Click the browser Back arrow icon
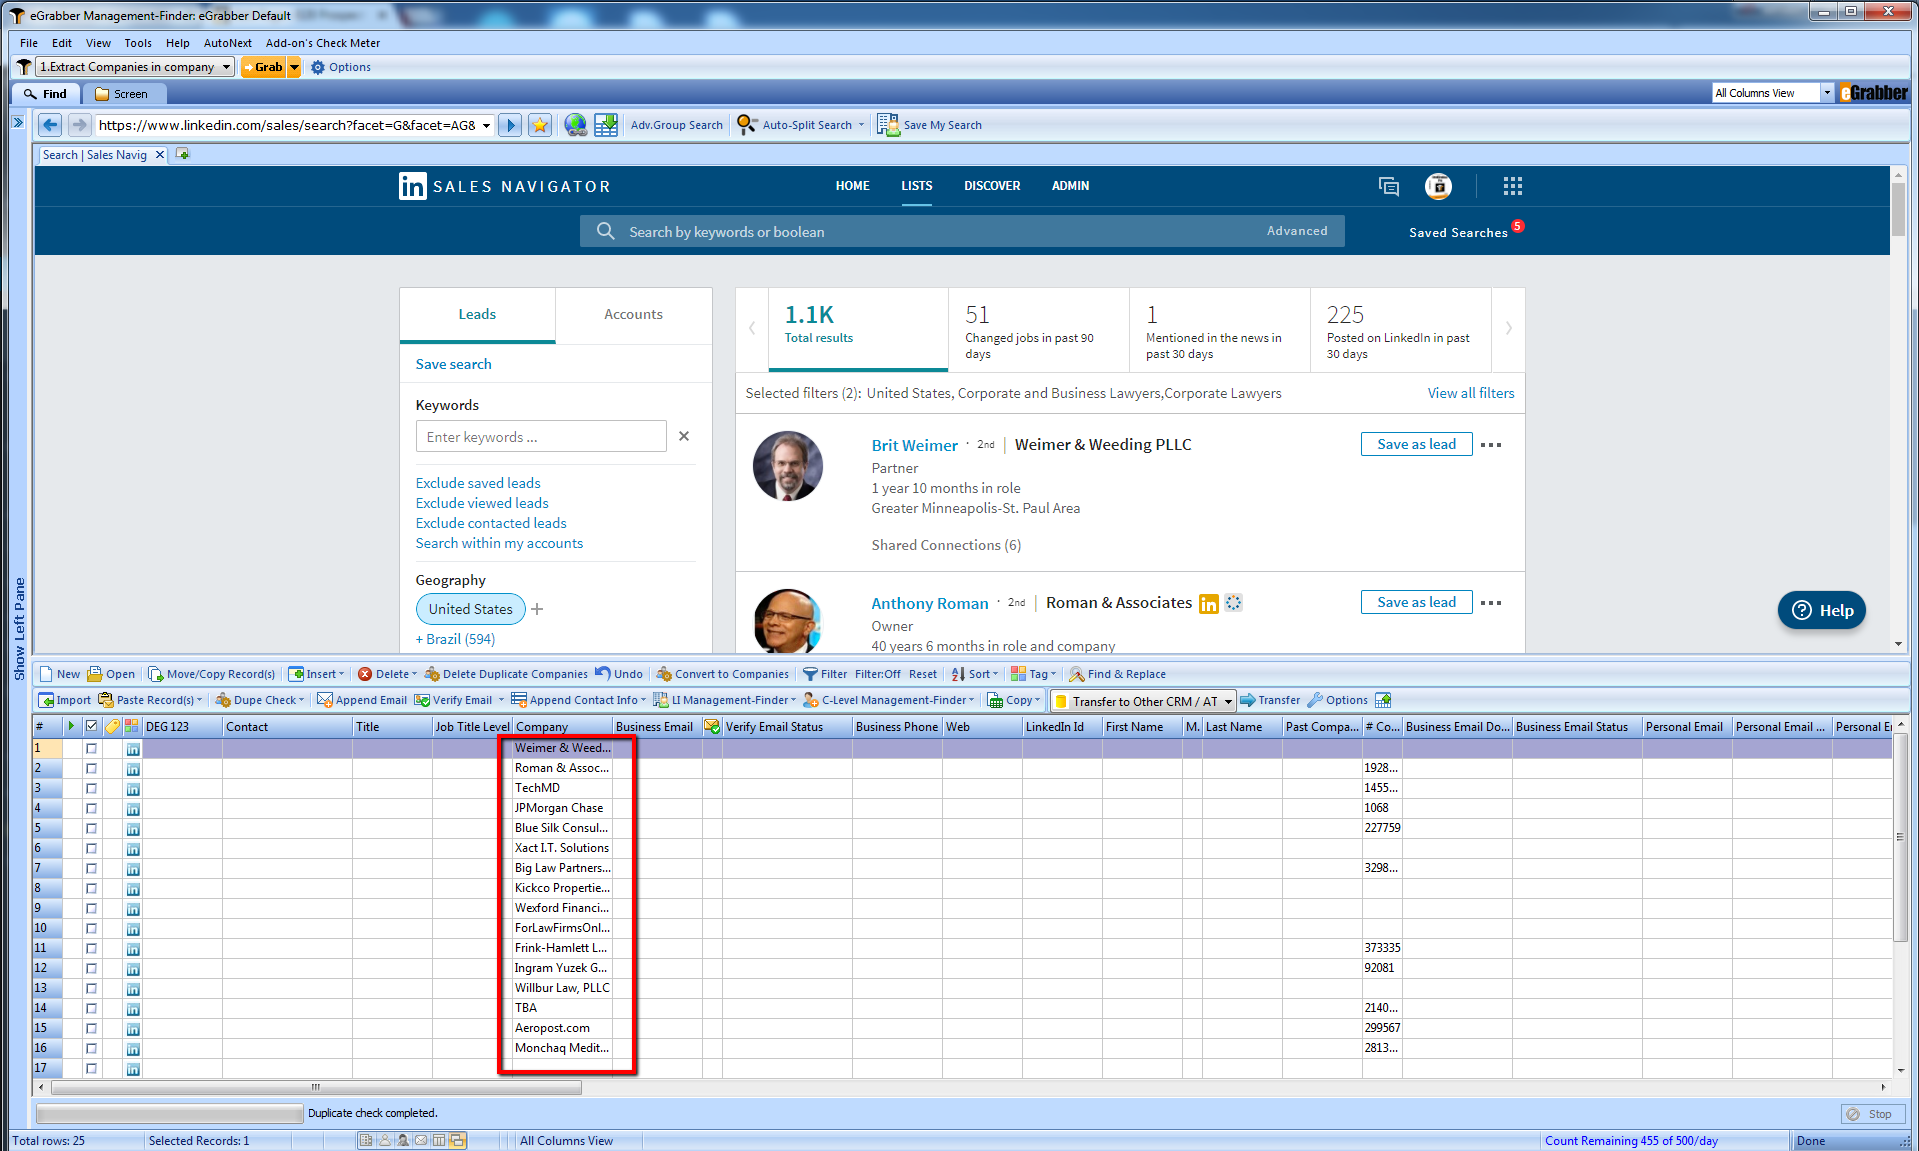The height and width of the screenshot is (1151, 1919). (50, 125)
